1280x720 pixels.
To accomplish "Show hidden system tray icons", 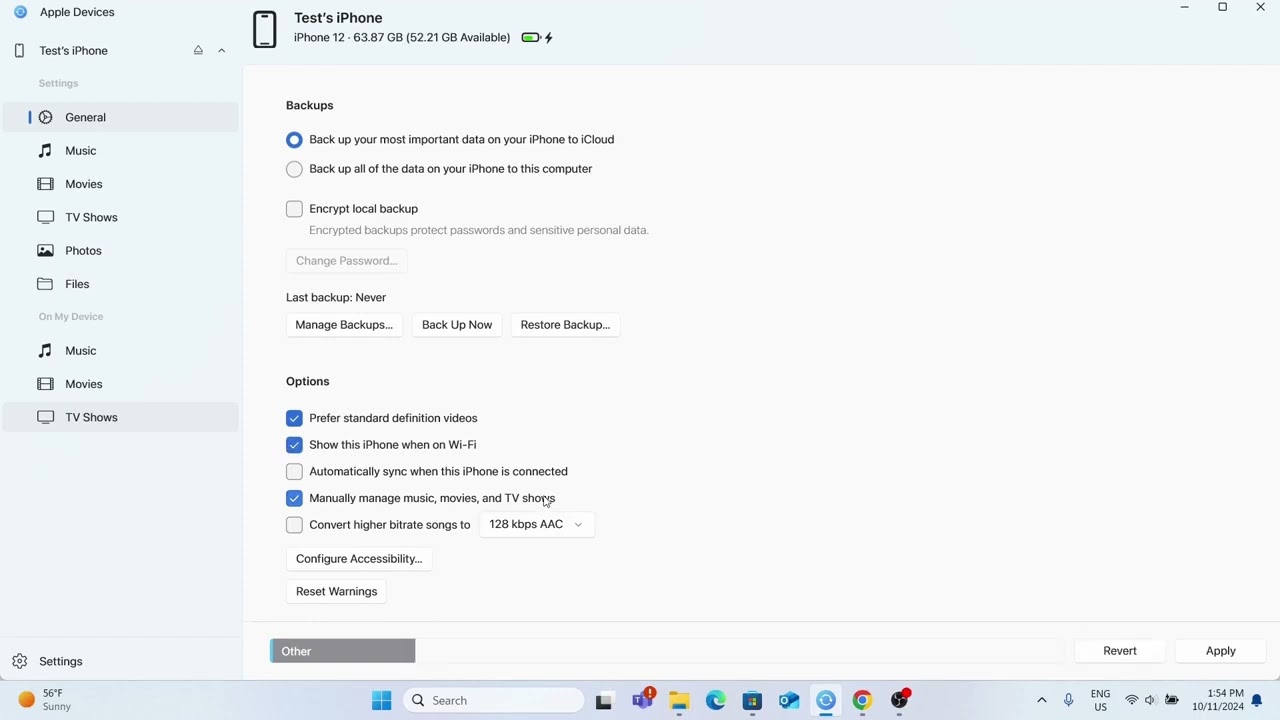I will pos(1041,701).
